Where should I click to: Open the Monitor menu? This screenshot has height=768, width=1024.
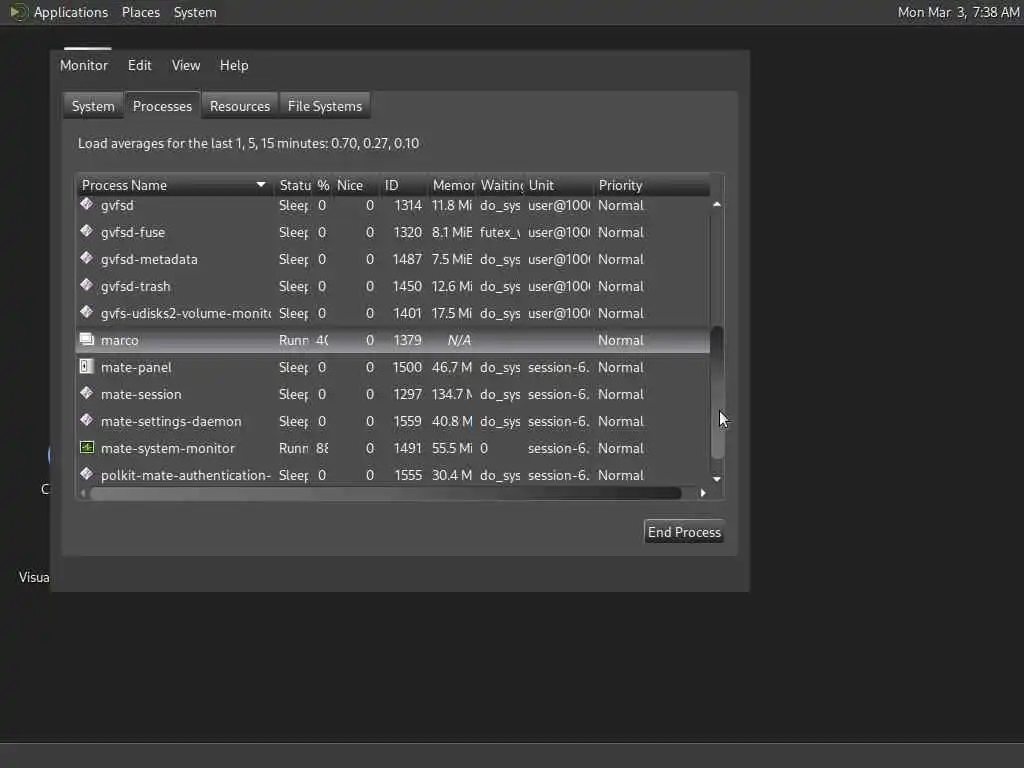[x=84, y=65]
